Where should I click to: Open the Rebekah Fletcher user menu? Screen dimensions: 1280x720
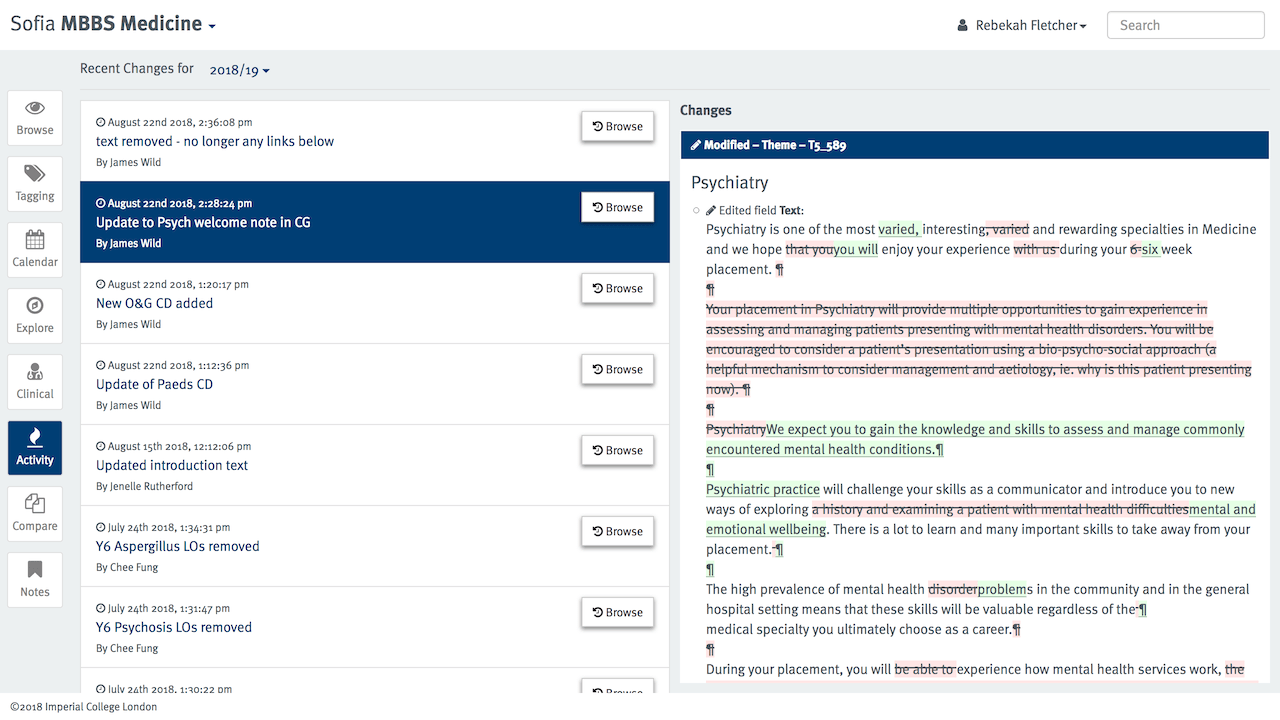(1022, 26)
